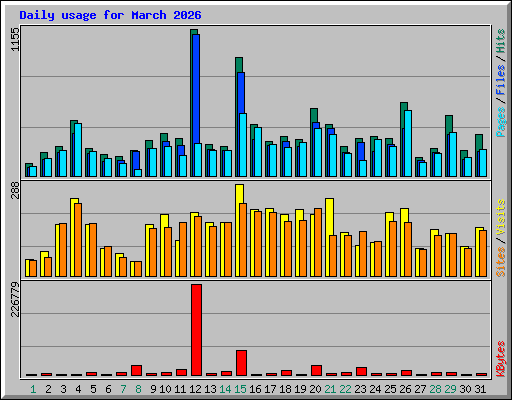Screen dimensions: 512x400
Task: Click the red KBytes bar for day 8
Action: click(x=136, y=370)
